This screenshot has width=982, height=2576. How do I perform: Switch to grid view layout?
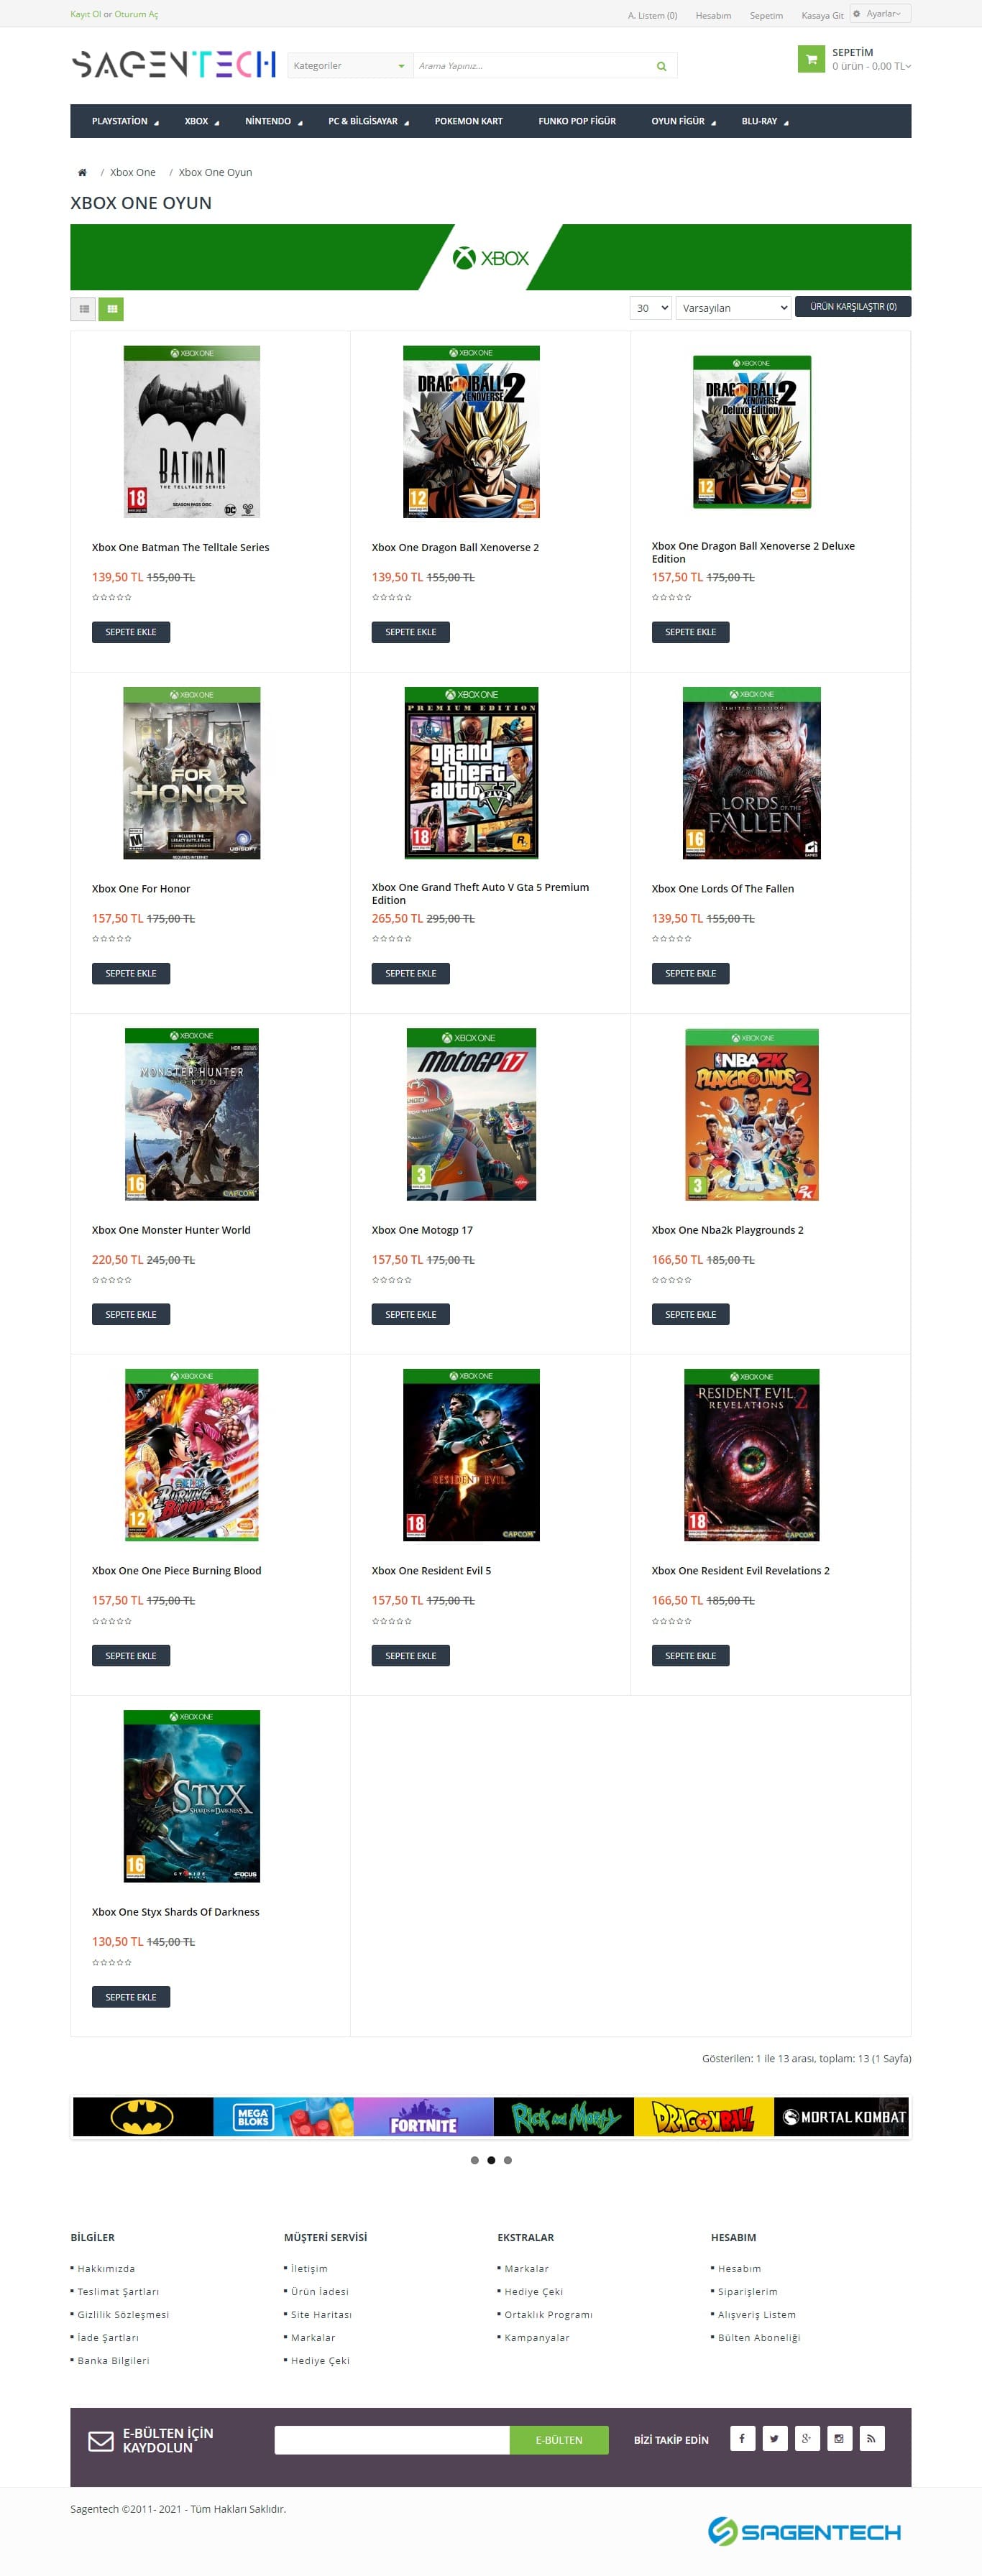(x=111, y=309)
